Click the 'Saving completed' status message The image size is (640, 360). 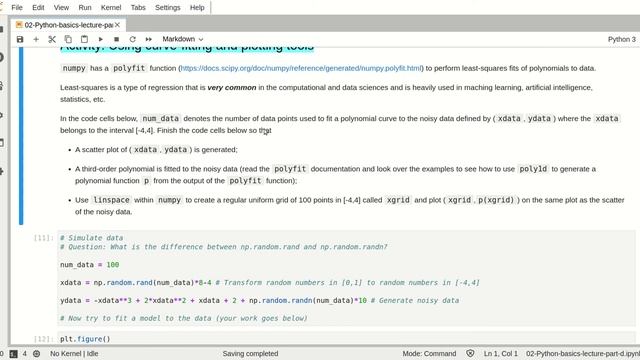pyautogui.click(x=250, y=353)
